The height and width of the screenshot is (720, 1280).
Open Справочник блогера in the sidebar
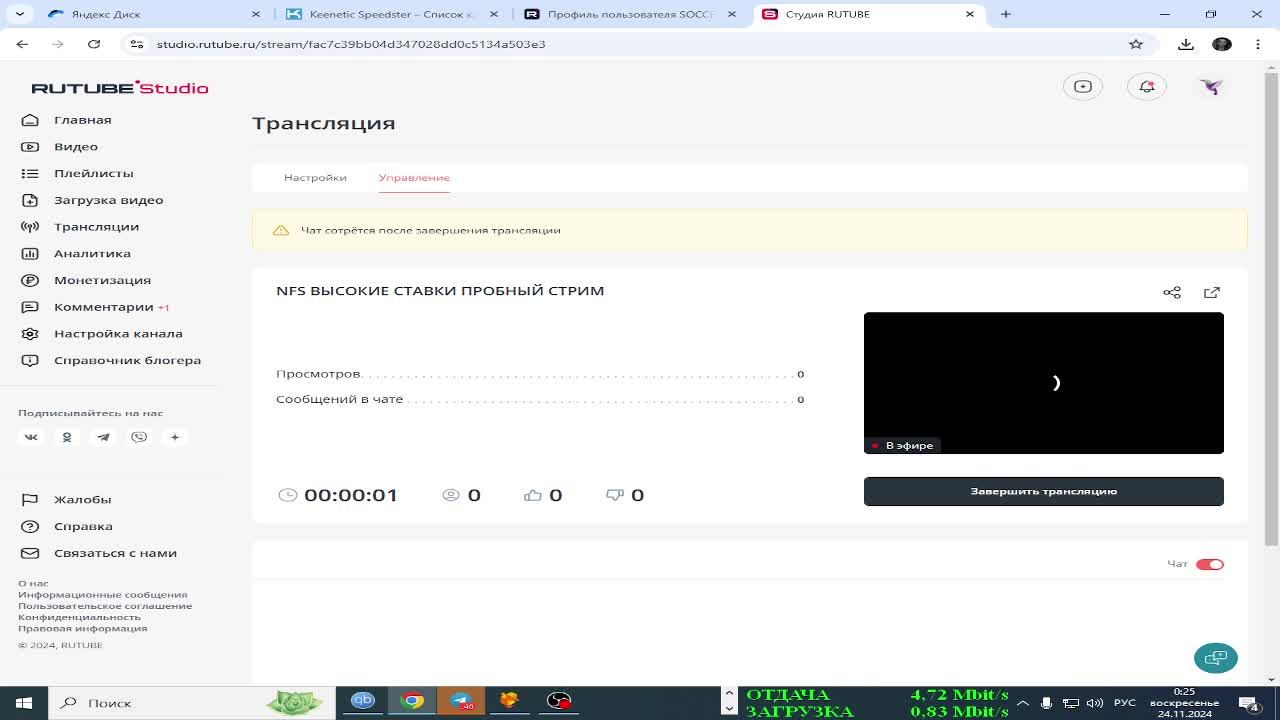click(x=127, y=360)
